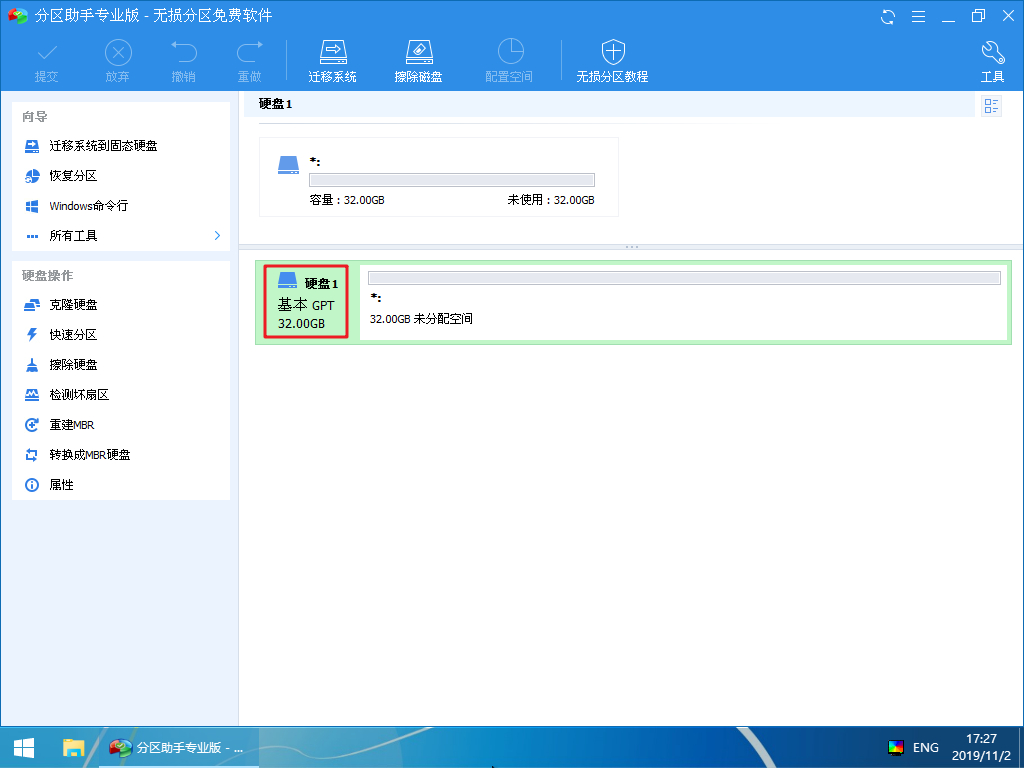Click 重建MBR option
This screenshot has width=1024, height=768.
coord(71,425)
